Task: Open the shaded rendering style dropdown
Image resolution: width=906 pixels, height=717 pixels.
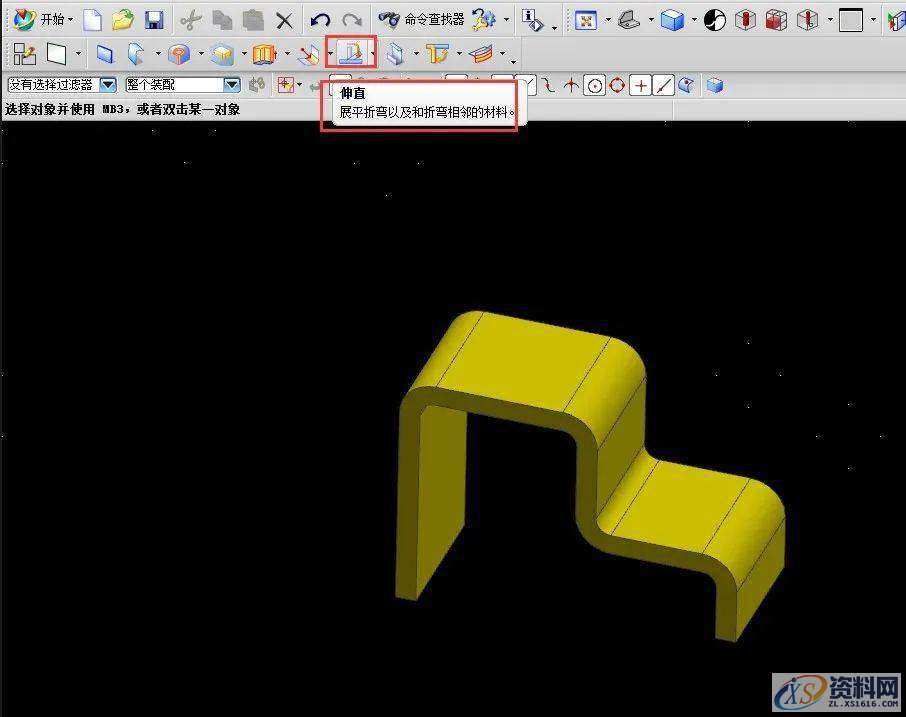Action: click(x=693, y=20)
